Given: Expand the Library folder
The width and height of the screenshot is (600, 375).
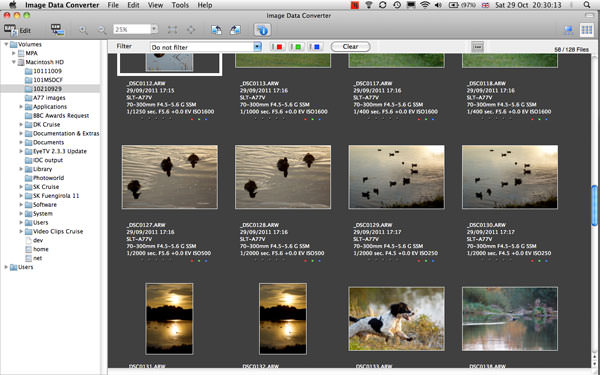Looking at the screenshot, I should pyautogui.click(x=21, y=169).
